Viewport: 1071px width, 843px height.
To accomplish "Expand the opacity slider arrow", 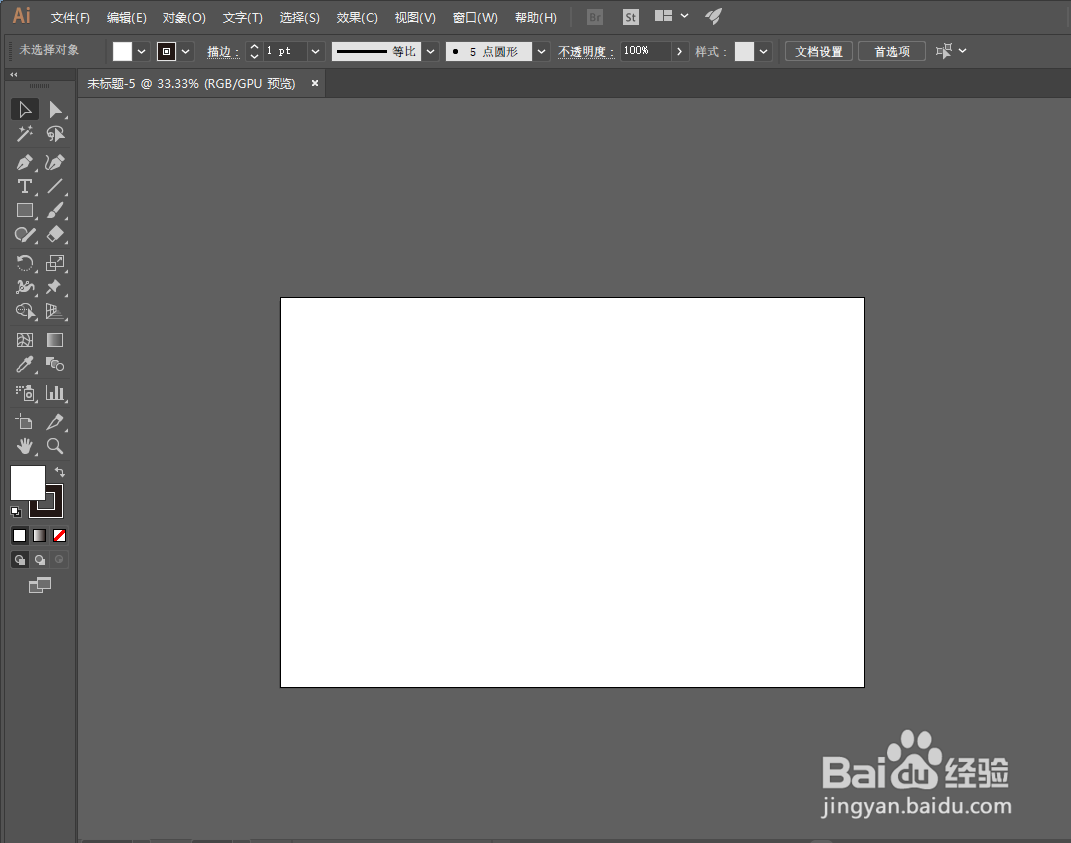I will [x=680, y=51].
